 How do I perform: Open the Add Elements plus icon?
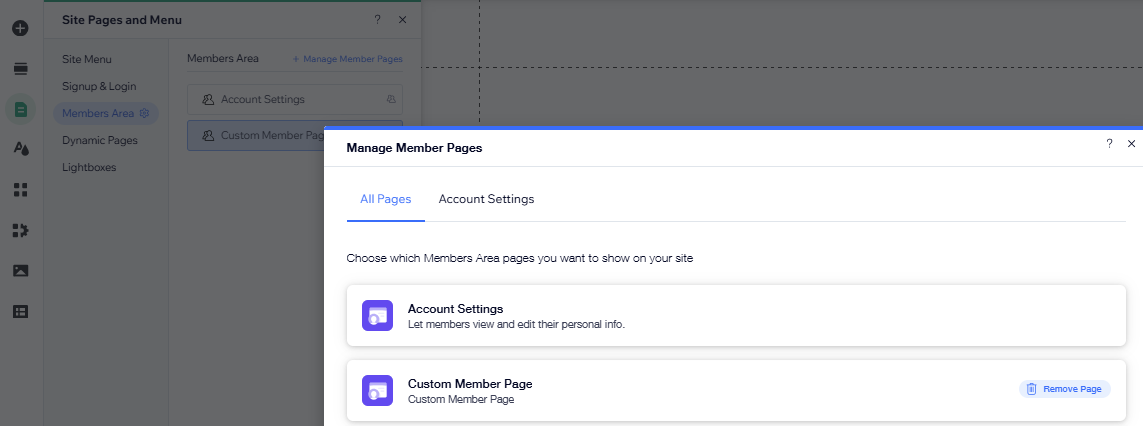click(20, 28)
